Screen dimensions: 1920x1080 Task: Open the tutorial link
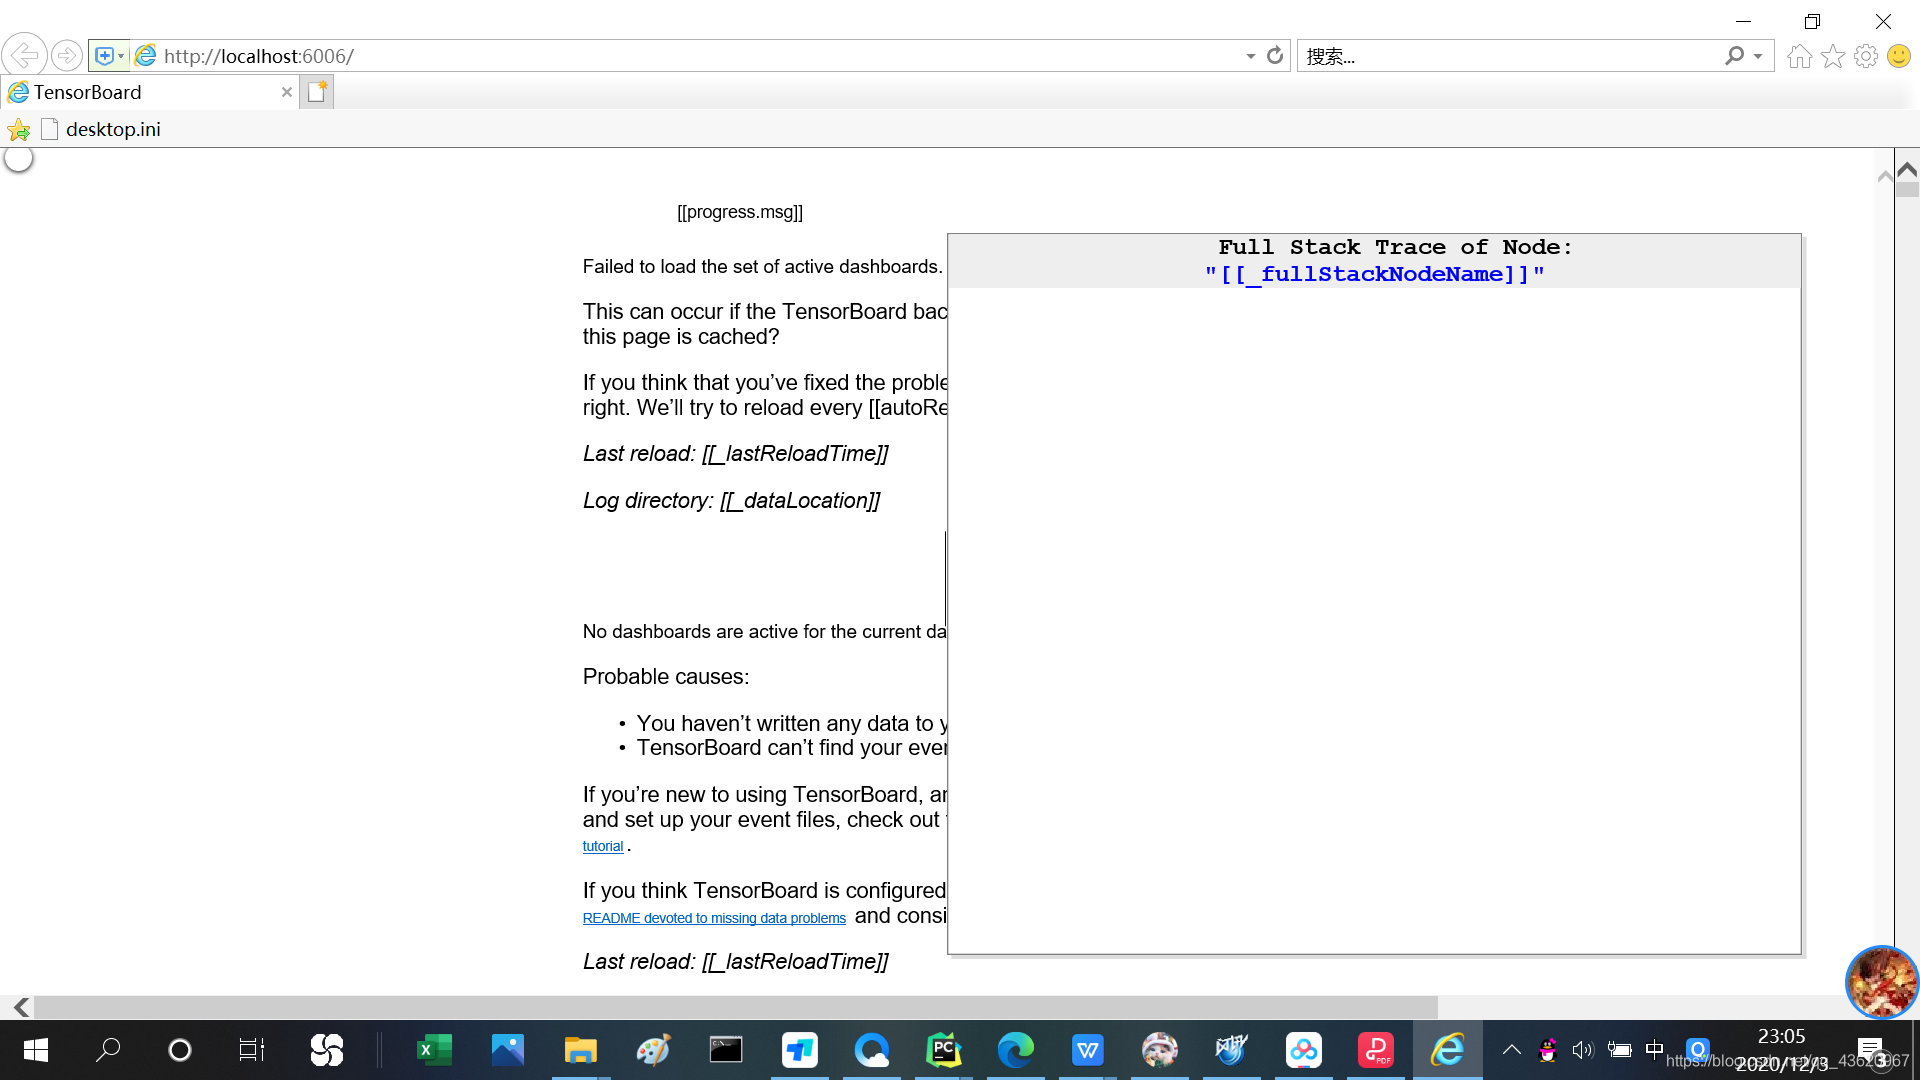603,846
